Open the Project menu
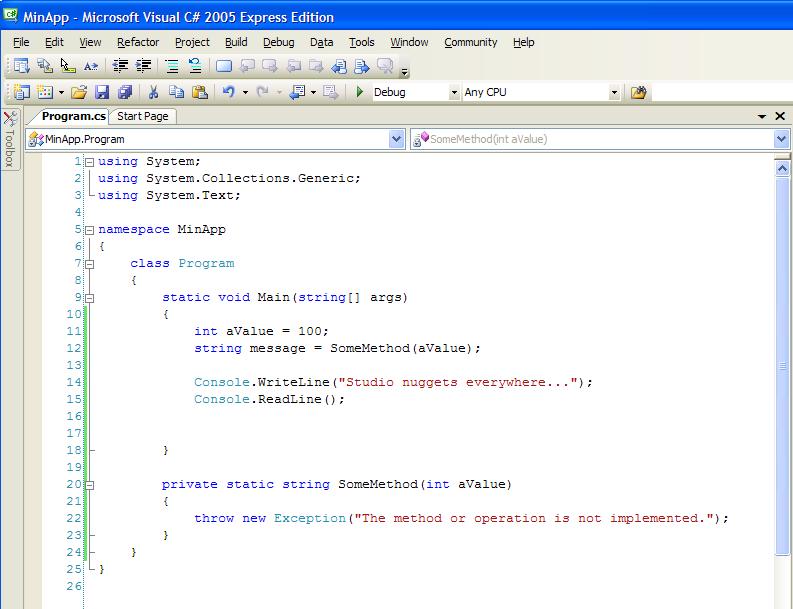 192,42
